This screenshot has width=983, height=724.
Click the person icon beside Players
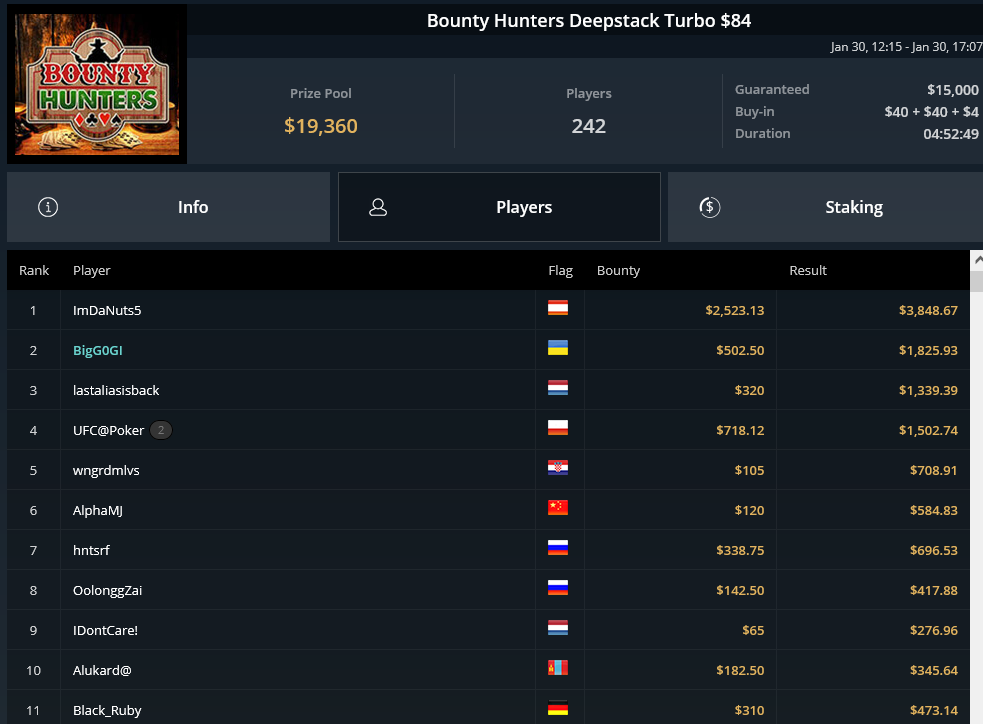coord(378,207)
